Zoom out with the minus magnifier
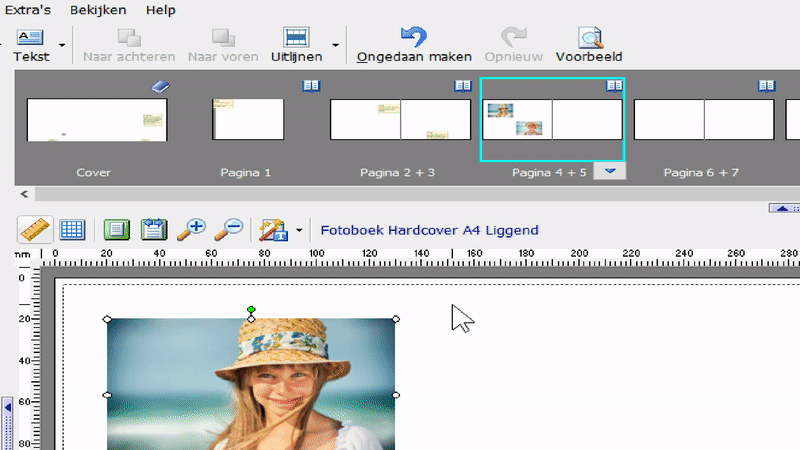 pyautogui.click(x=229, y=229)
